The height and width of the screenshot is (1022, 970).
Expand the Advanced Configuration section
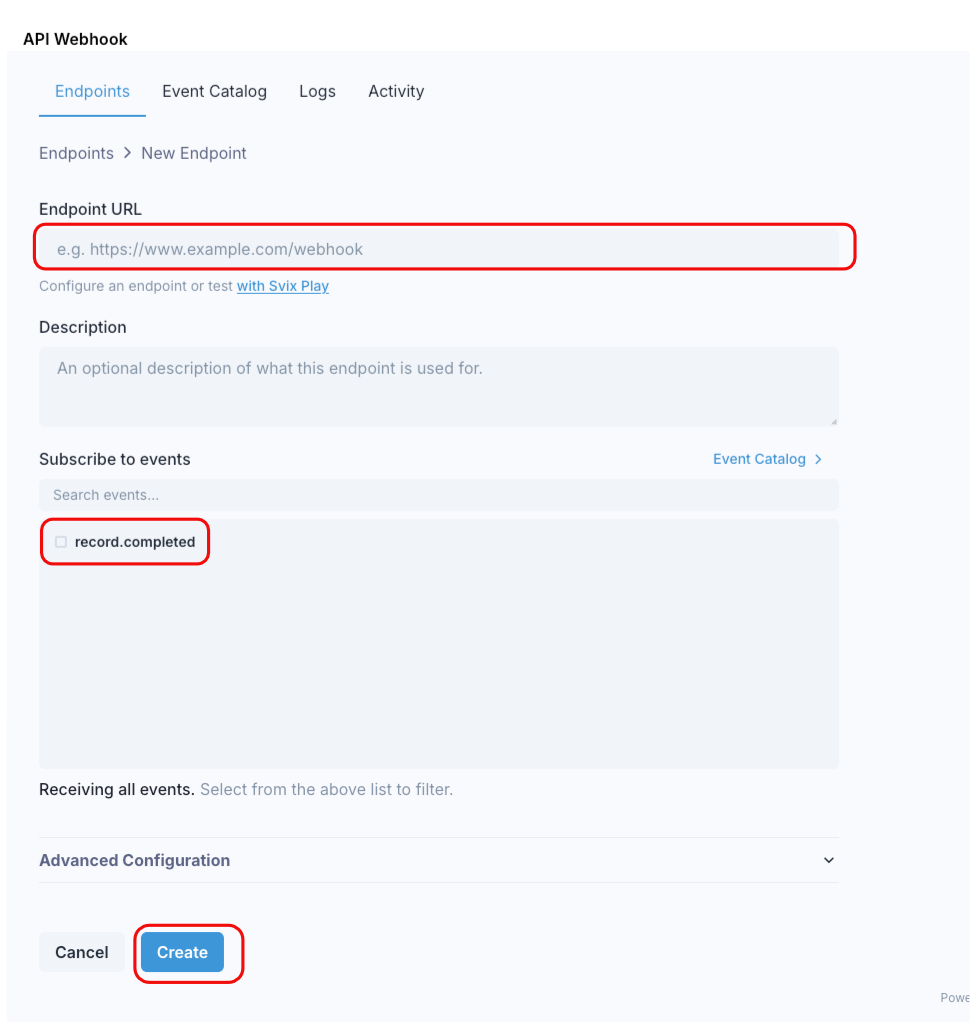(135, 860)
